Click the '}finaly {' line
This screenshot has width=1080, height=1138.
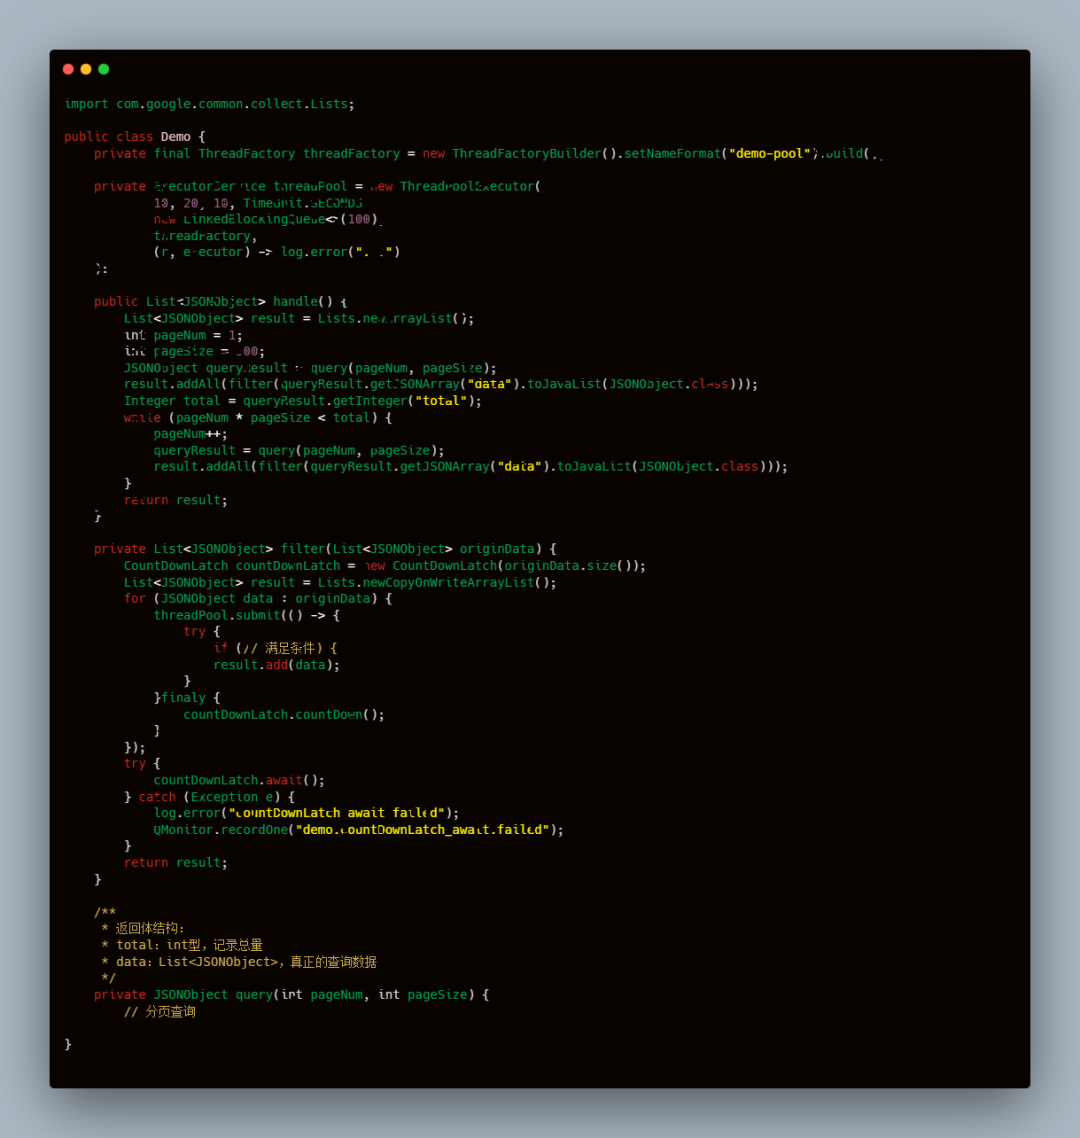click(x=187, y=697)
